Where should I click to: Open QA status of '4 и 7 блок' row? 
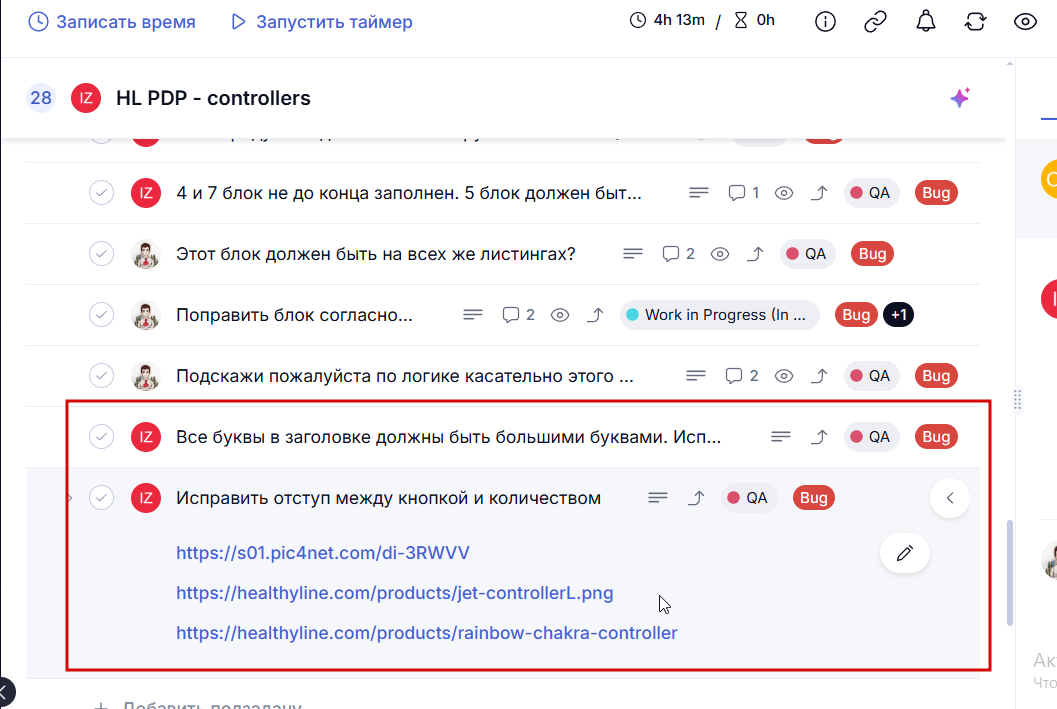coord(871,193)
